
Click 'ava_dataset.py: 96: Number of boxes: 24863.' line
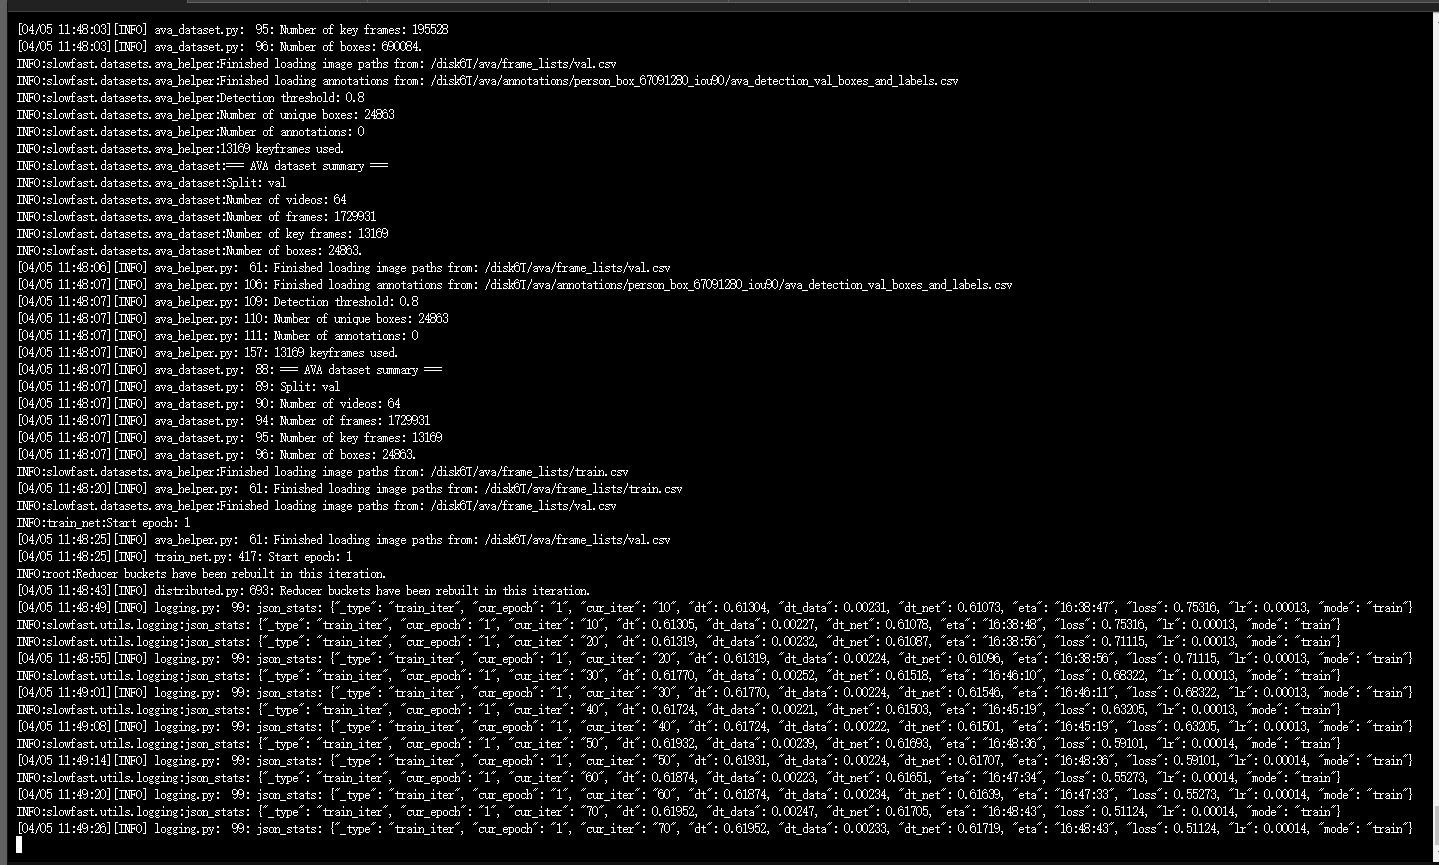pyautogui.click(x=216, y=455)
